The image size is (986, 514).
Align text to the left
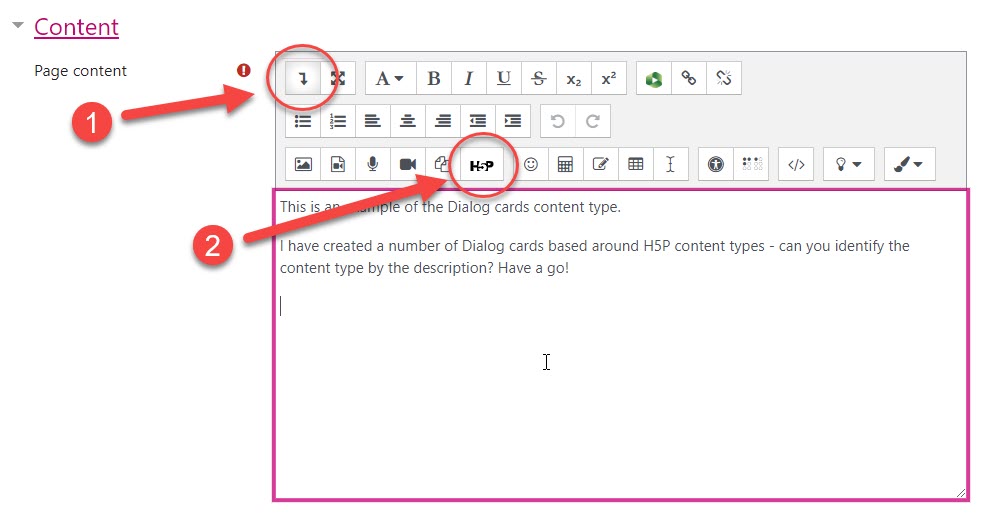coord(373,121)
